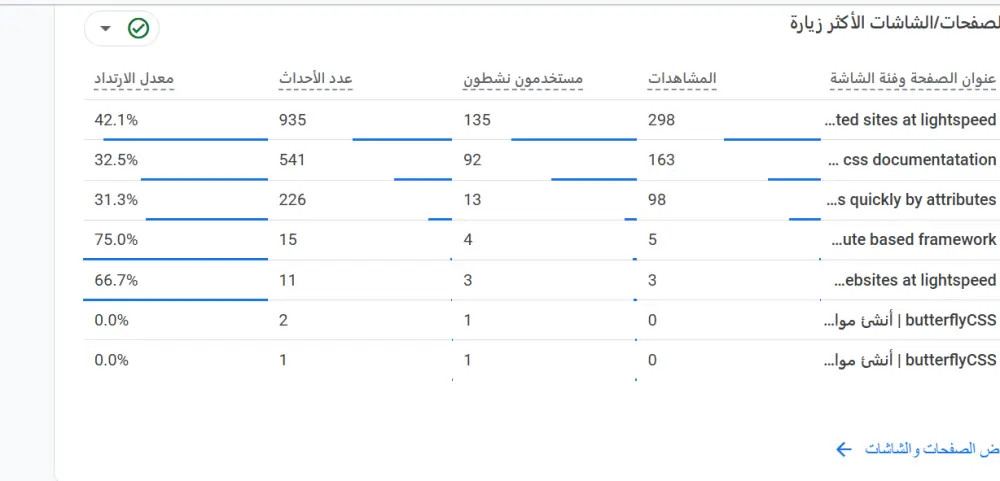The width and height of the screenshot is (1000, 481).
Task: Sort by المشاهدات column header
Action: 682,79
